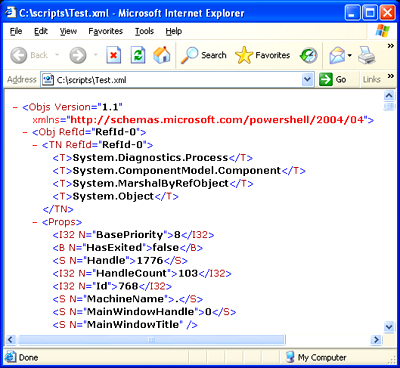Image resolution: width=400 pixels, height=368 pixels.
Task: Open the Back button history dropdown arrow
Action: coord(57,55)
